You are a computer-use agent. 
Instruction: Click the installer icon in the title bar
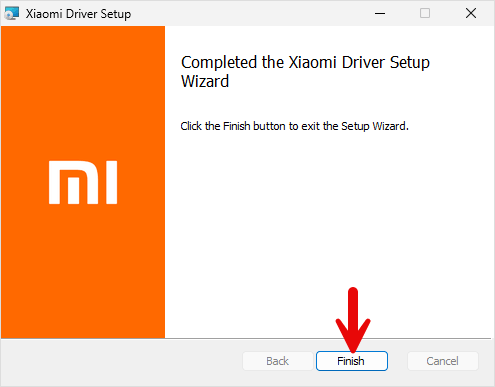[x=12, y=14]
